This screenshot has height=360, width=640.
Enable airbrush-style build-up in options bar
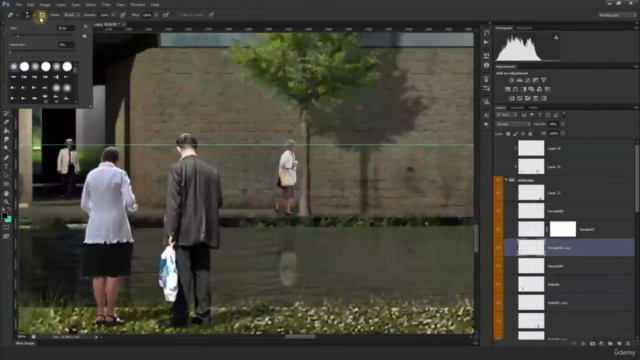(x=166, y=15)
